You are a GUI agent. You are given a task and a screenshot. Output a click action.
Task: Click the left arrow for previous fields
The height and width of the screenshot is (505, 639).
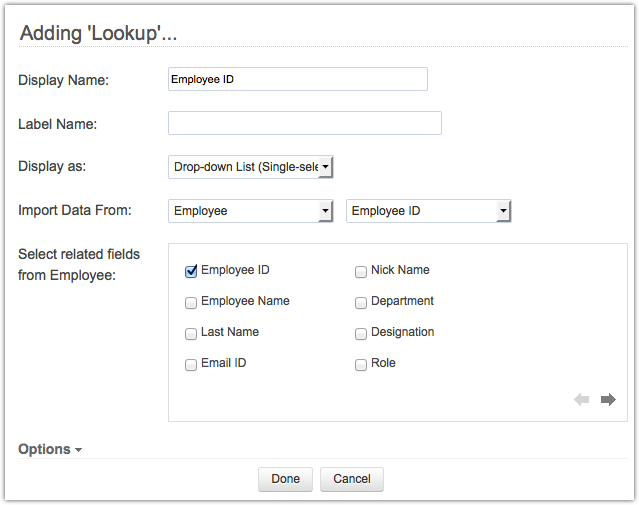point(582,400)
